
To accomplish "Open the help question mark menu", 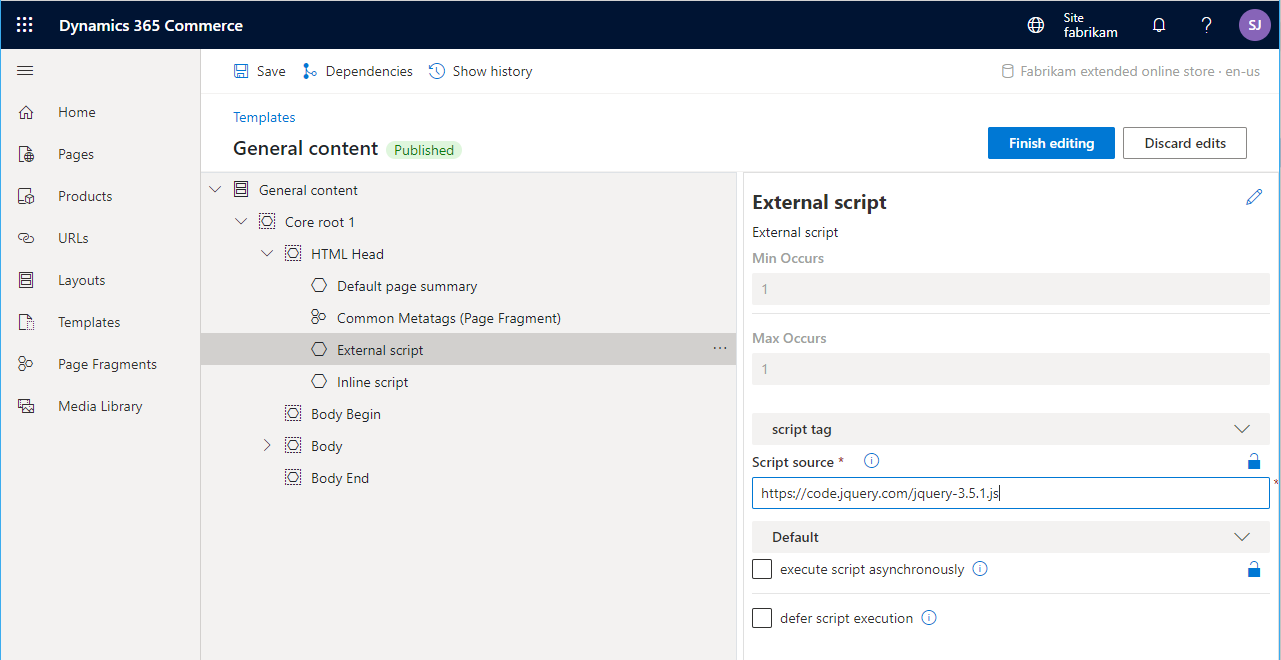I will pyautogui.click(x=1206, y=24).
